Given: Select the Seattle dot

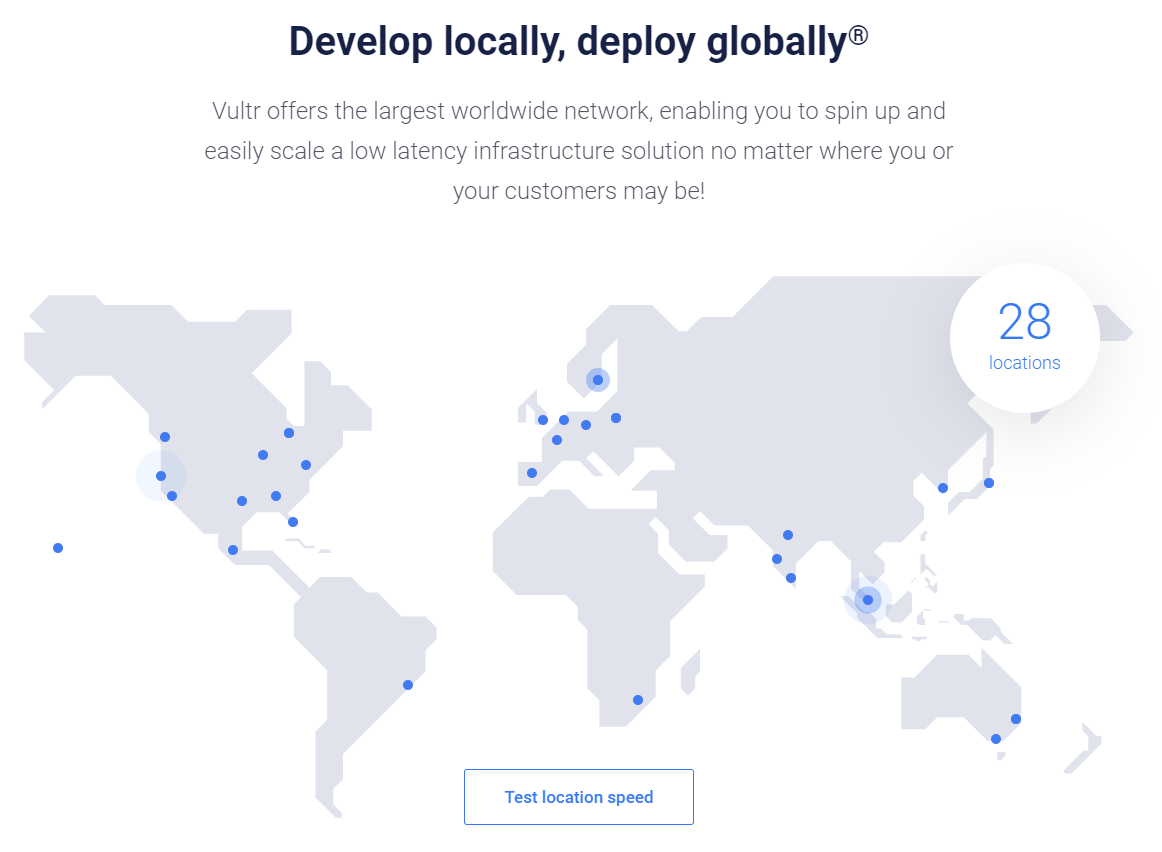Looking at the screenshot, I should tap(165, 437).
